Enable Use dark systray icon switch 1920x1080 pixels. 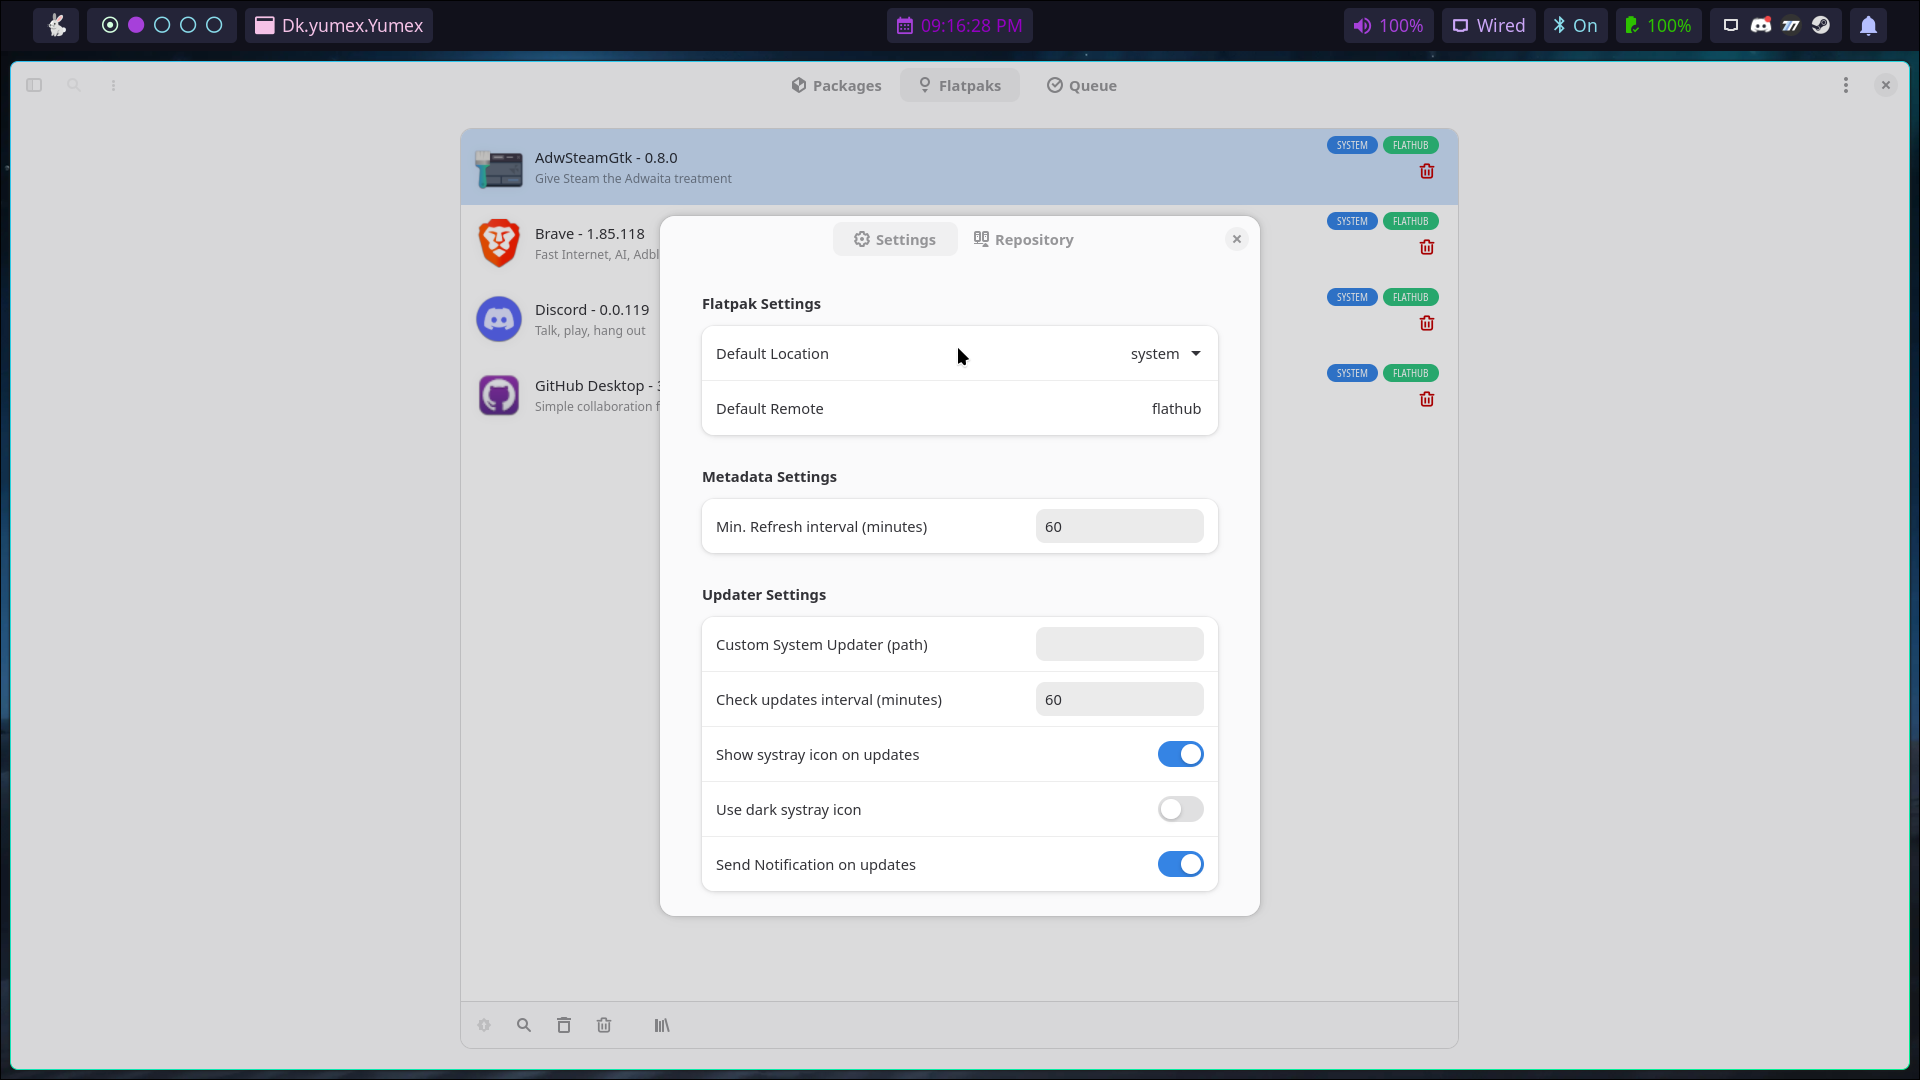point(1180,810)
